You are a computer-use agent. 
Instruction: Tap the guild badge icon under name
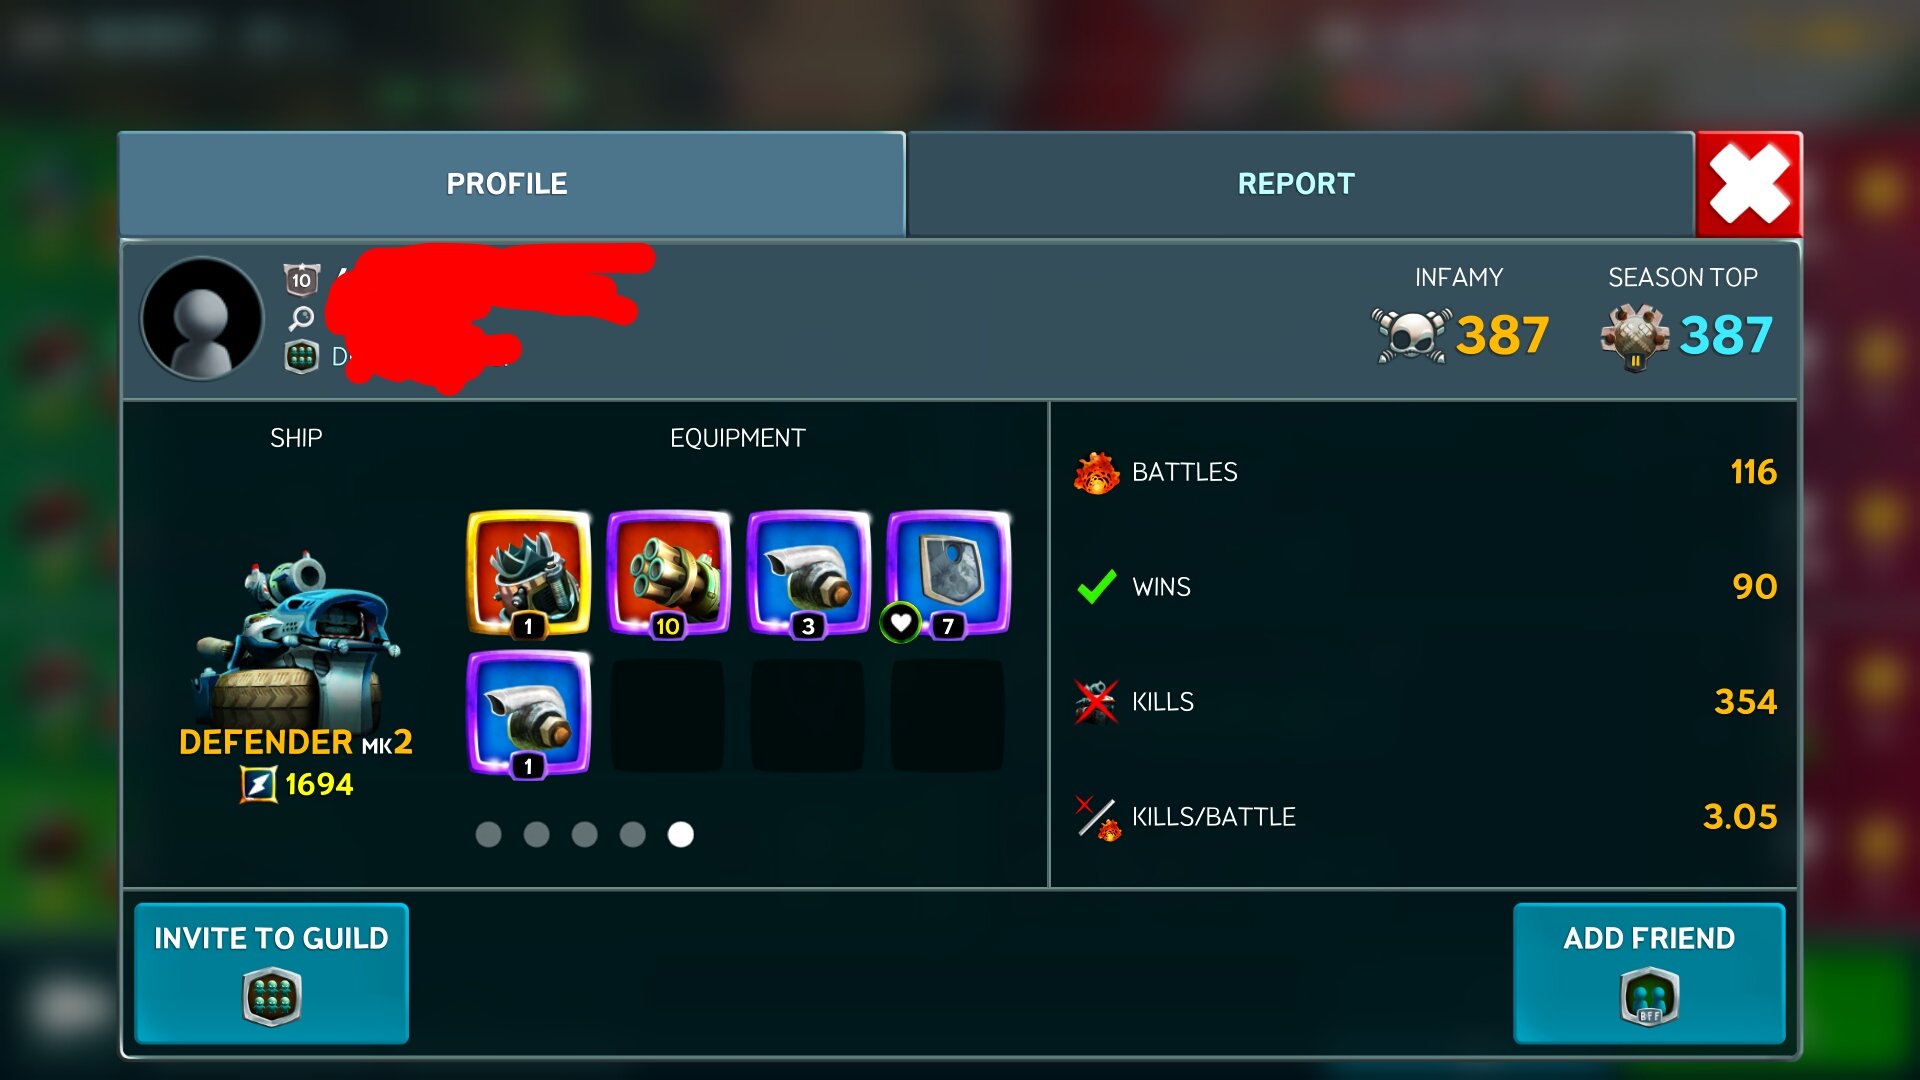[301, 357]
